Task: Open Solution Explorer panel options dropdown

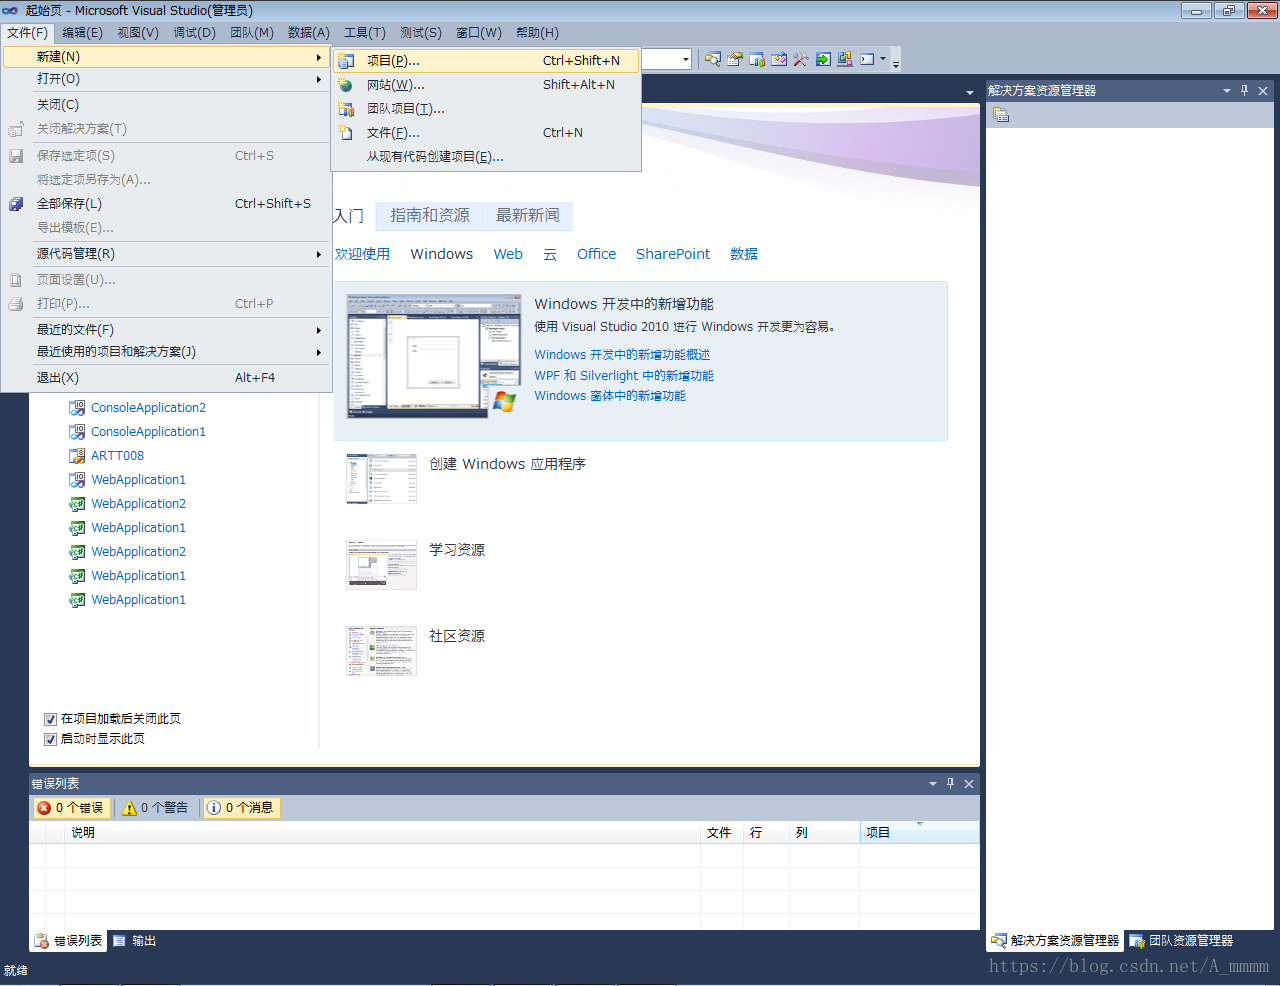Action: (1227, 90)
